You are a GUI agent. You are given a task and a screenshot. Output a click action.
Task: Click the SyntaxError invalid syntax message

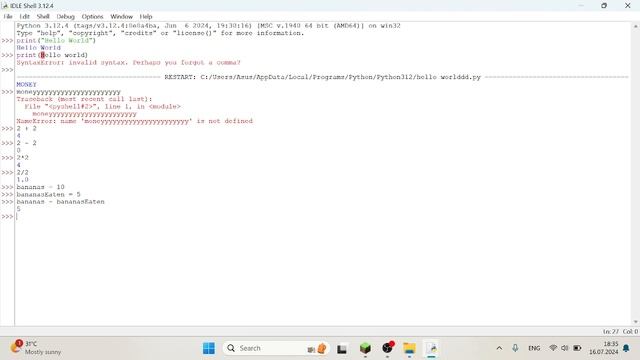point(128,62)
